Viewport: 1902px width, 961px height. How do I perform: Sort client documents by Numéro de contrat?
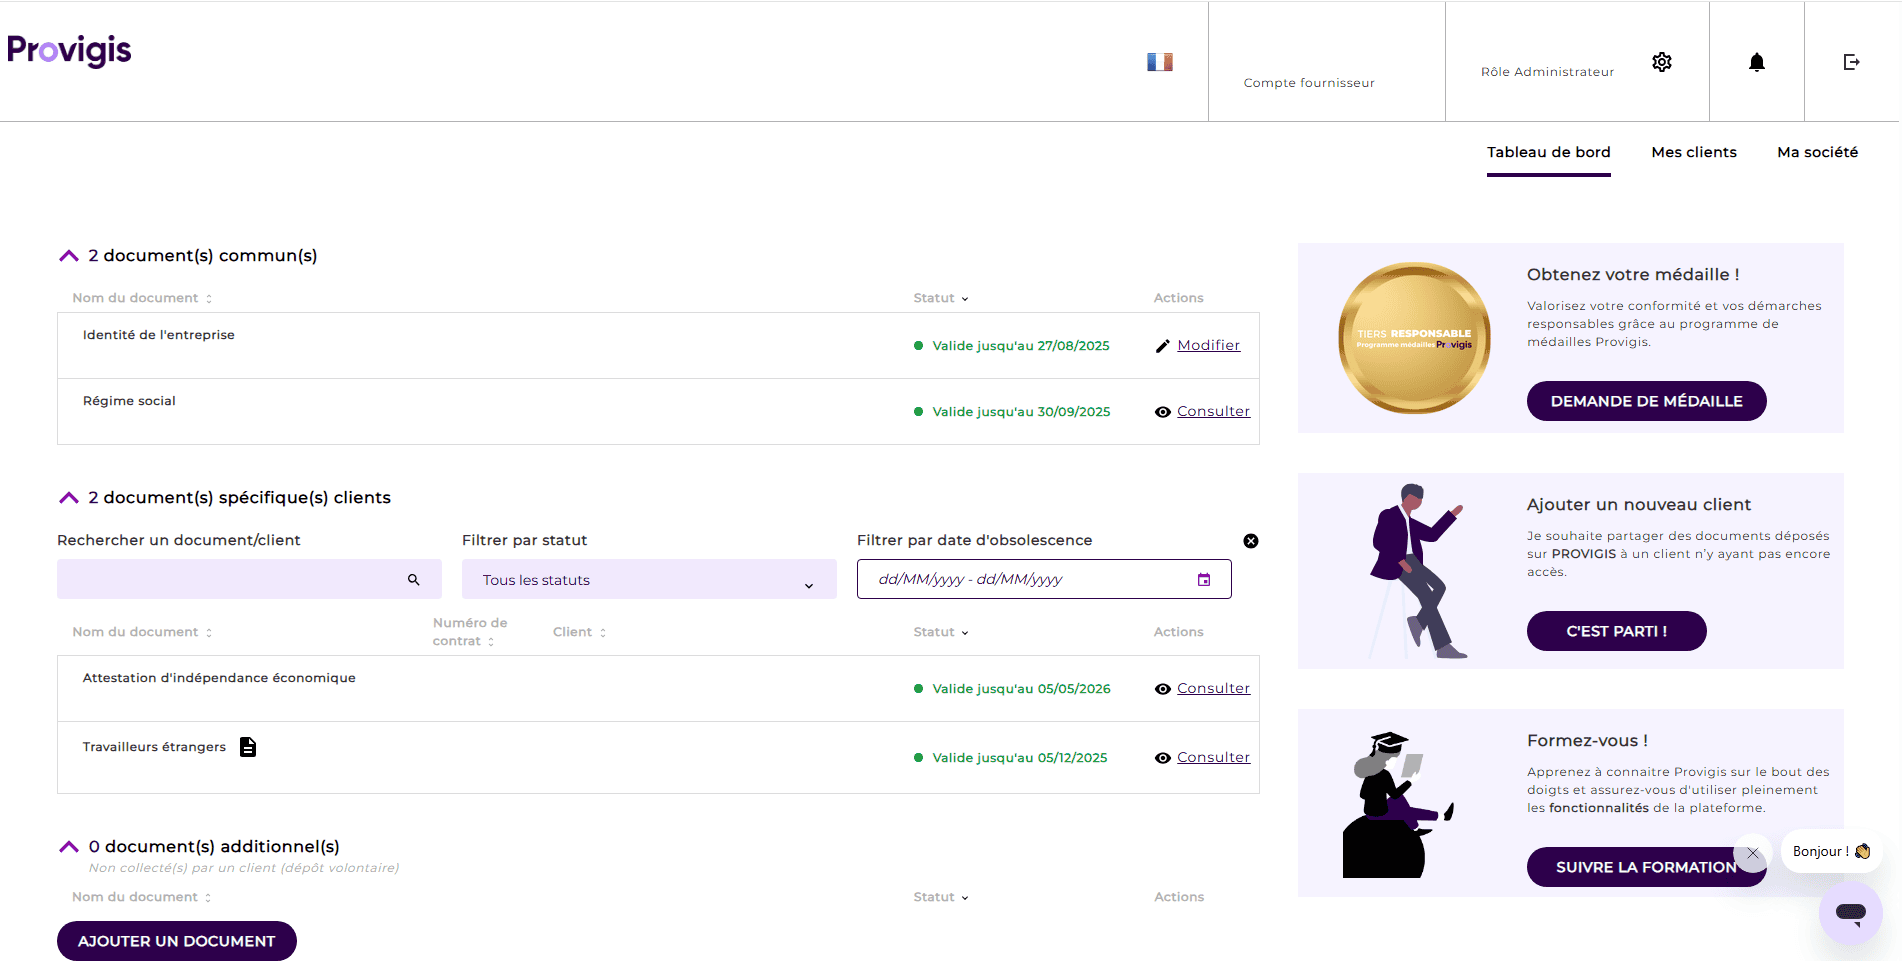point(470,632)
